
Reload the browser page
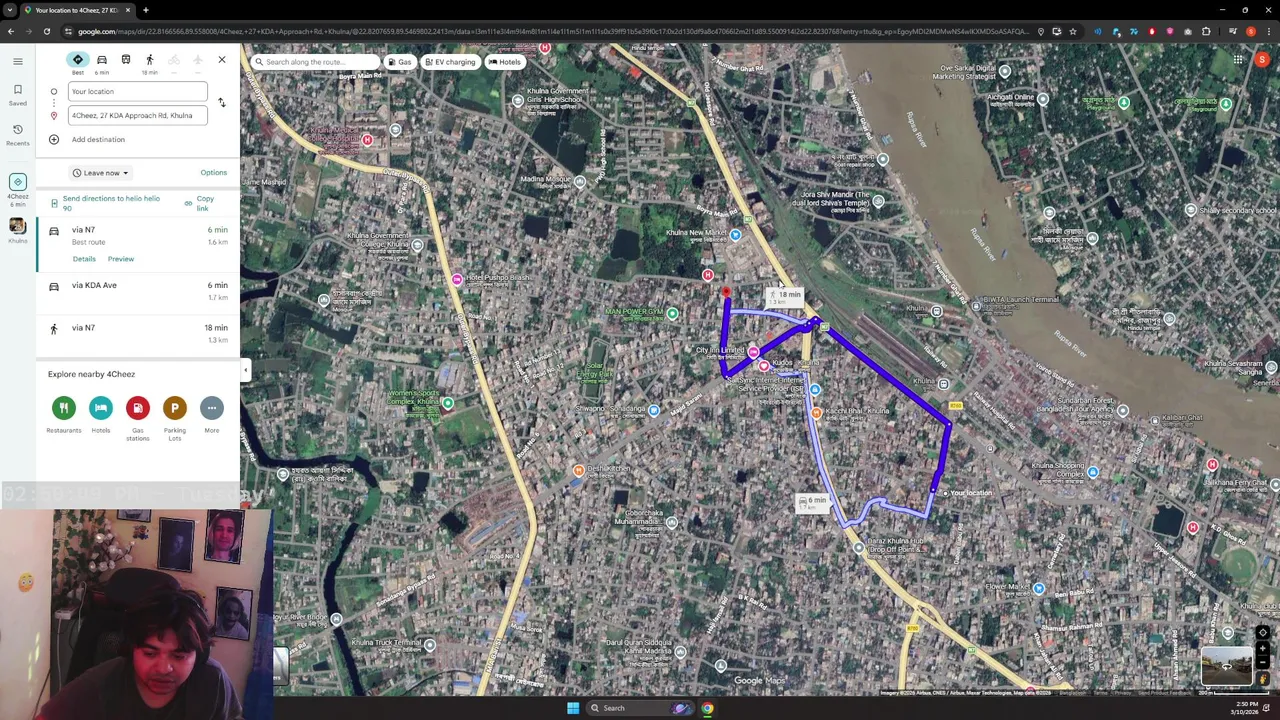point(46,32)
